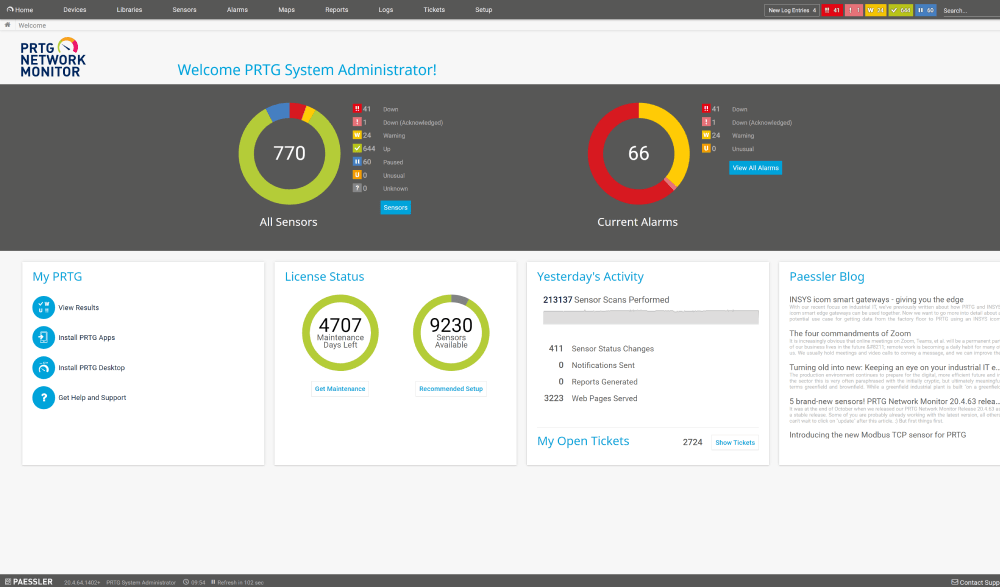Open the Turning old into new blog post
Image resolution: width=1000 pixels, height=587 pixels.
(x=894, y=368)
